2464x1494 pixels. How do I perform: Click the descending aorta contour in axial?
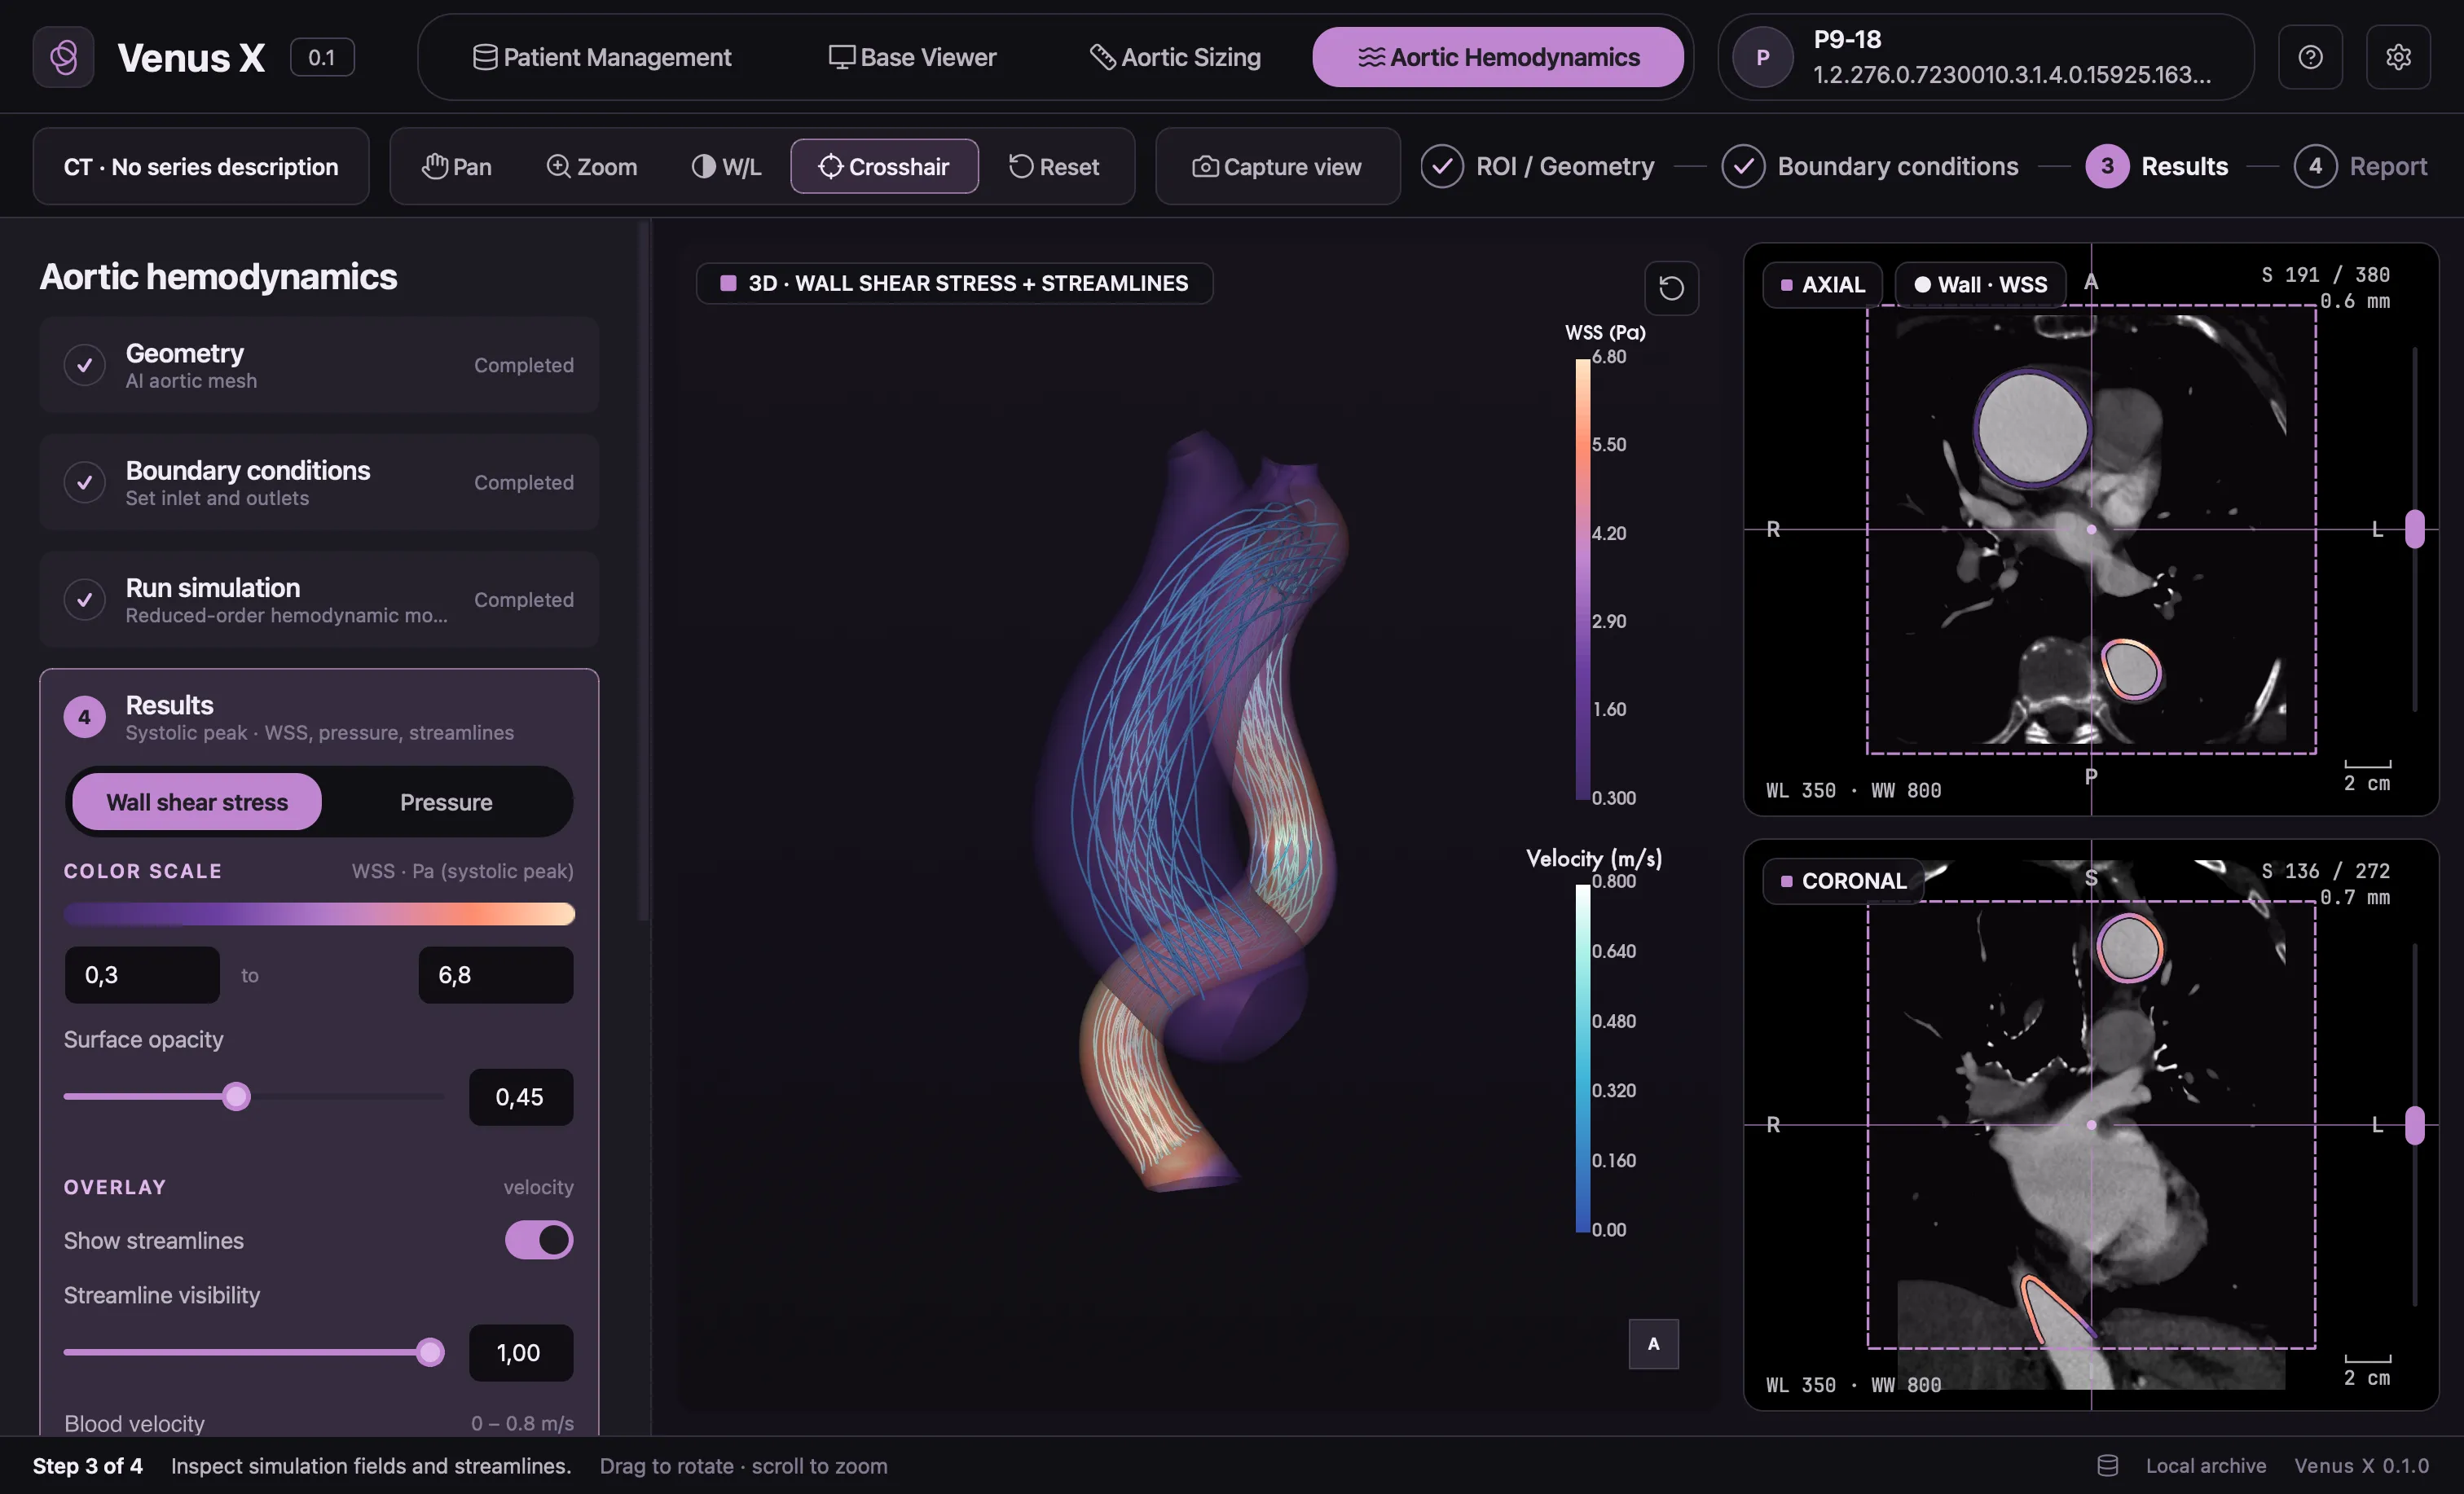(x=2131, y=669)
